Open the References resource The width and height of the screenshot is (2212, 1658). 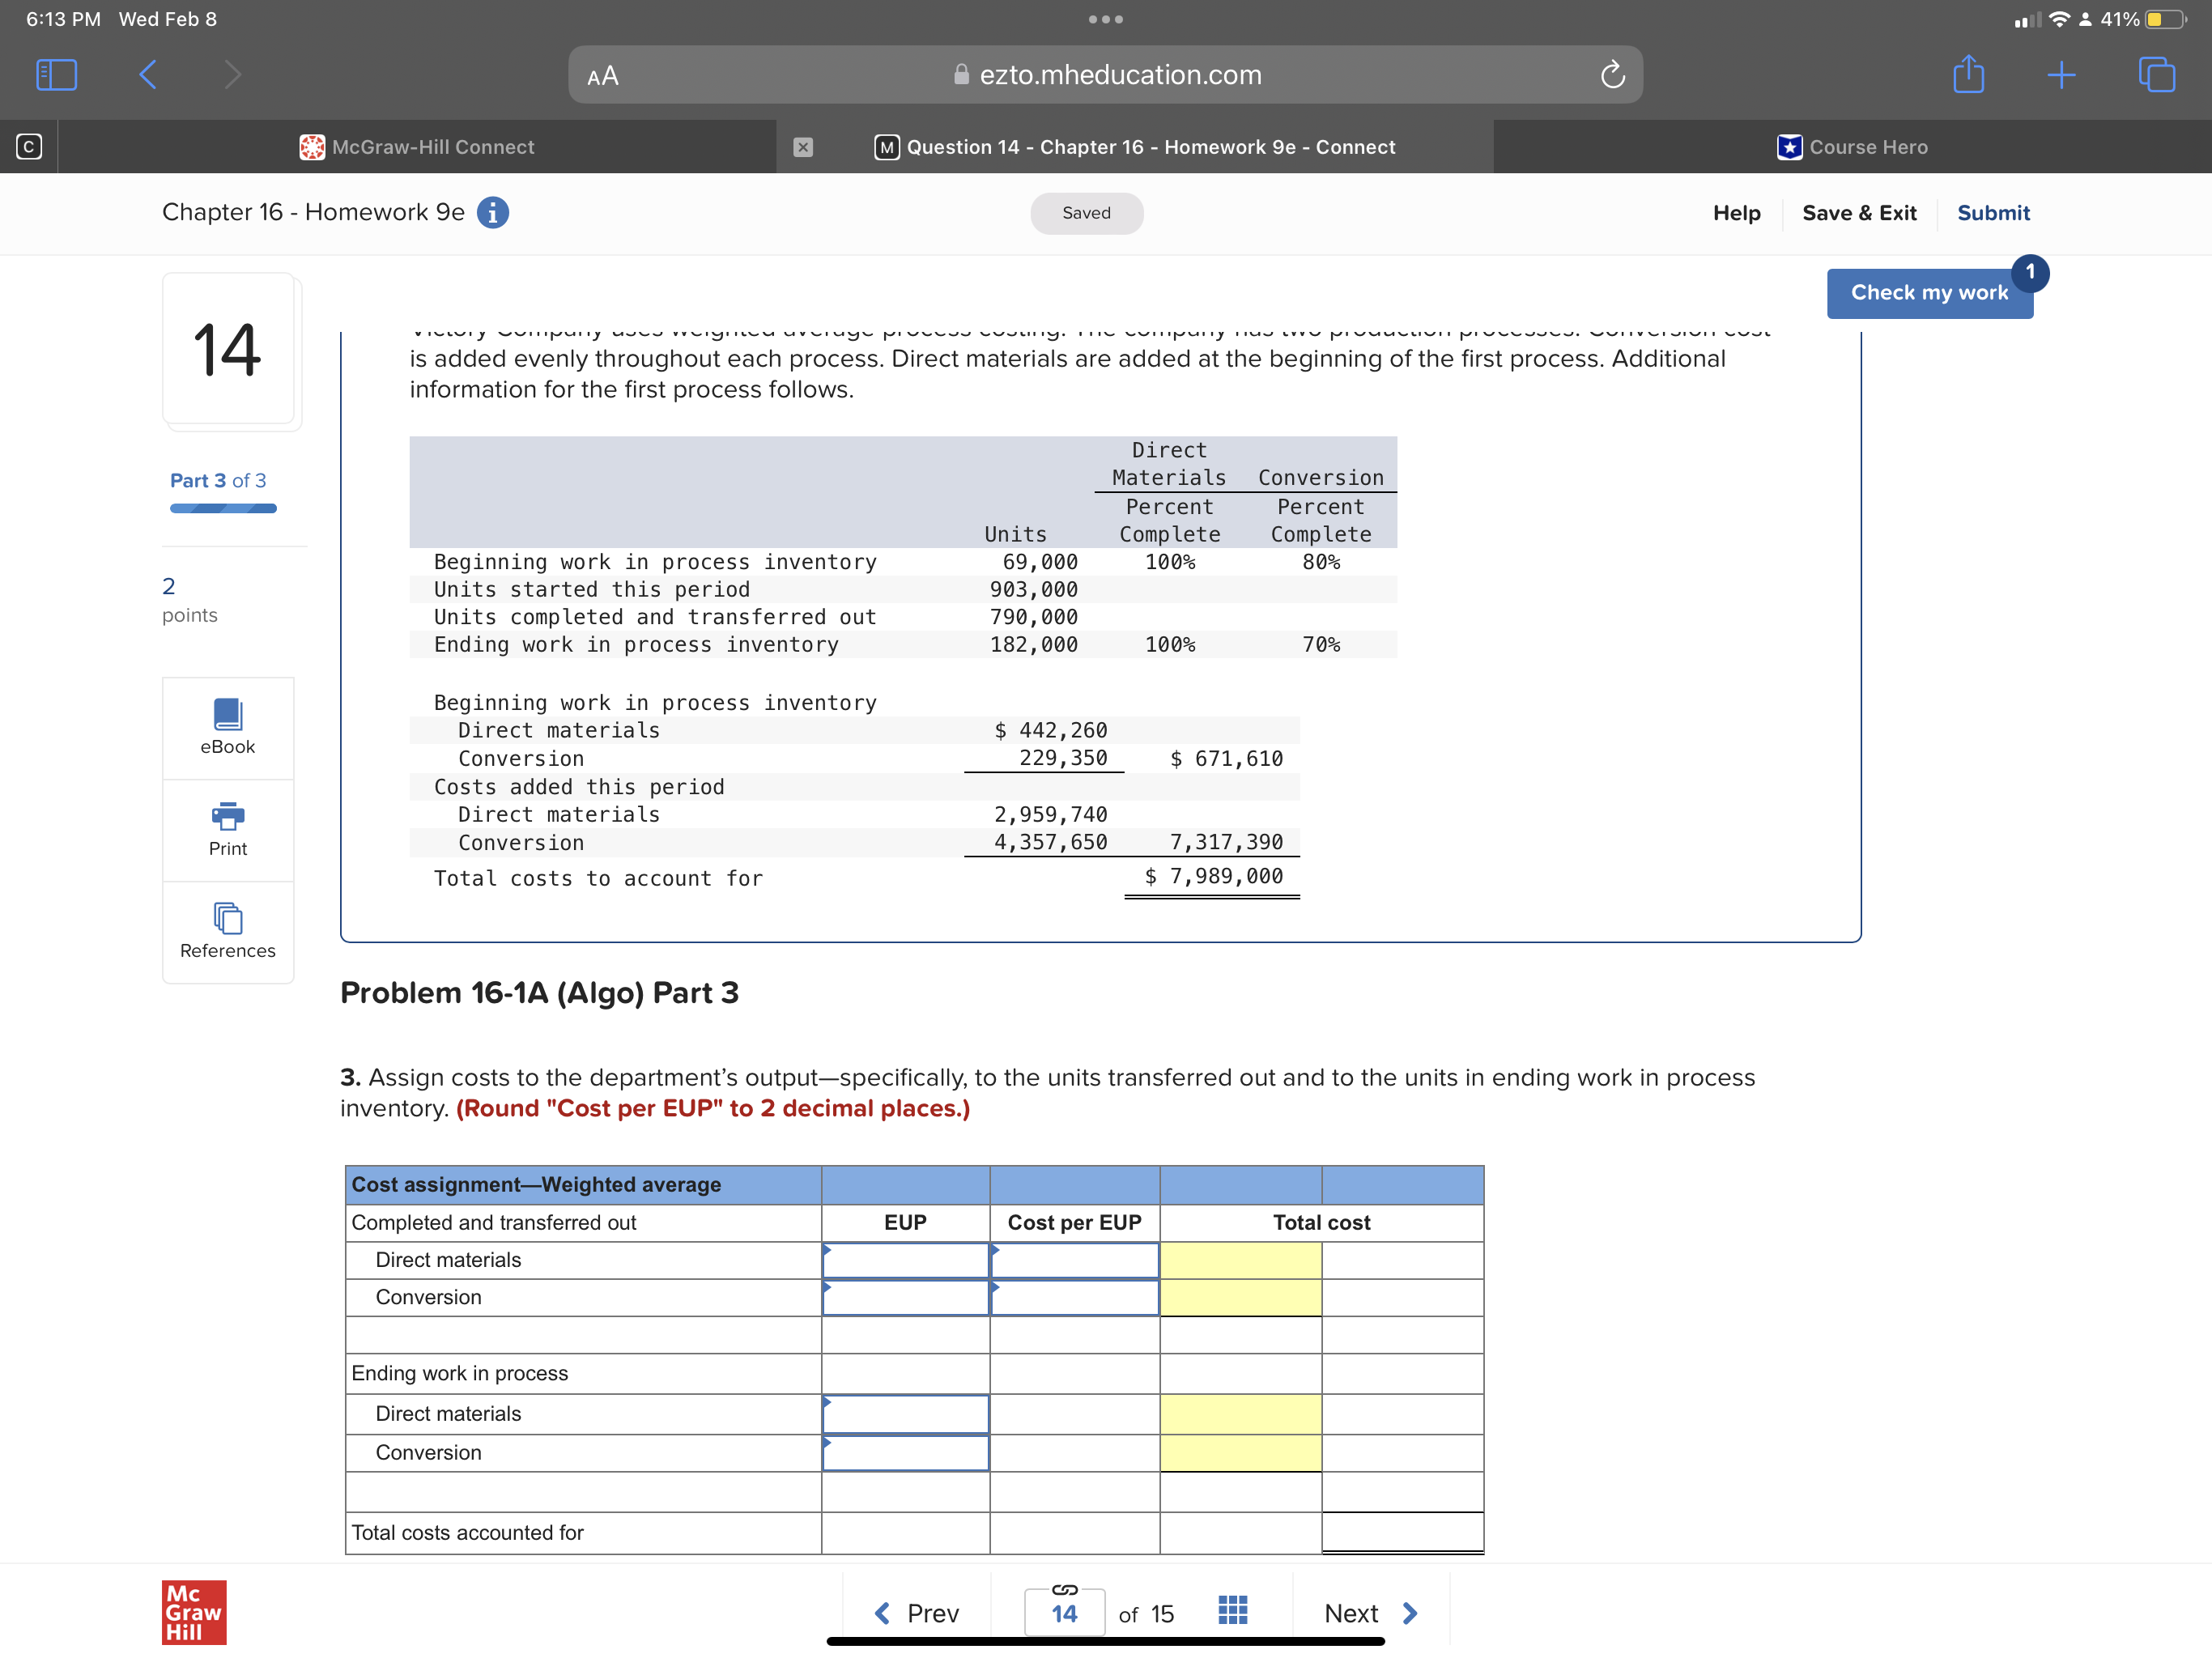[x=227, y=930]
